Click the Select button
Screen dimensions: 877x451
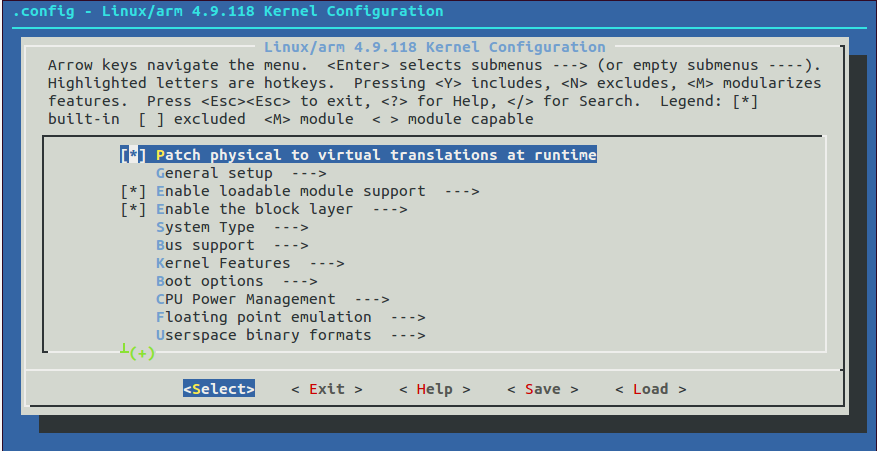[x=219, y=389]
